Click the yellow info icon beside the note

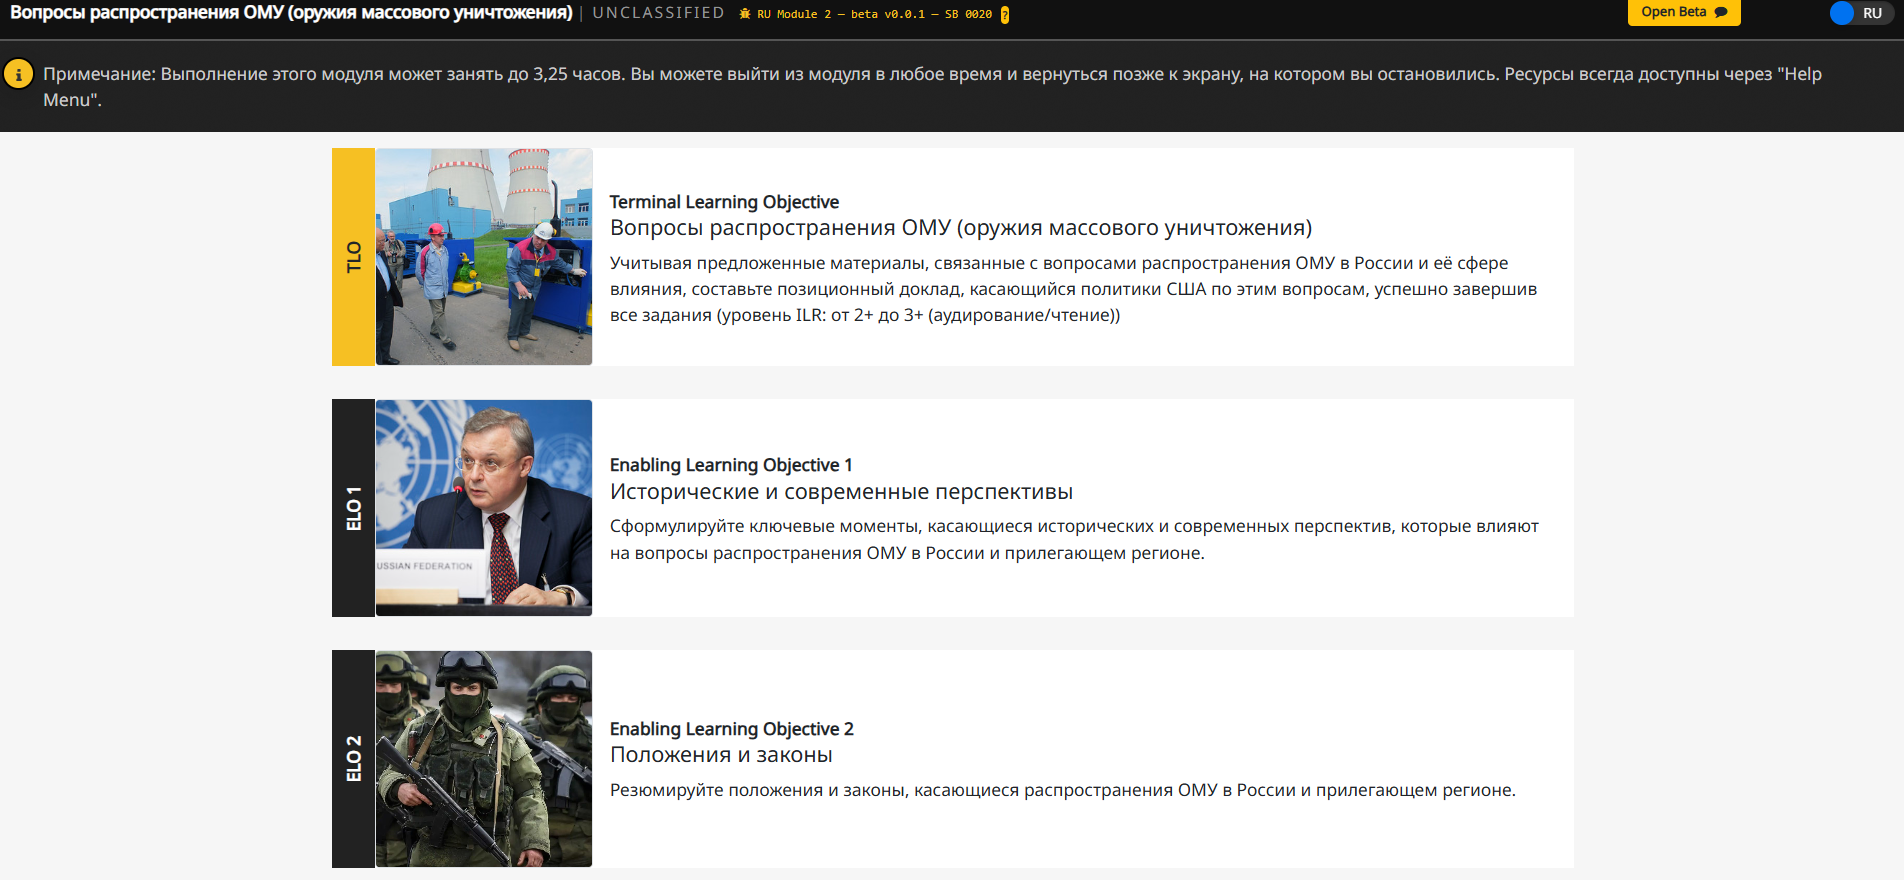click(x=19, y=74)
